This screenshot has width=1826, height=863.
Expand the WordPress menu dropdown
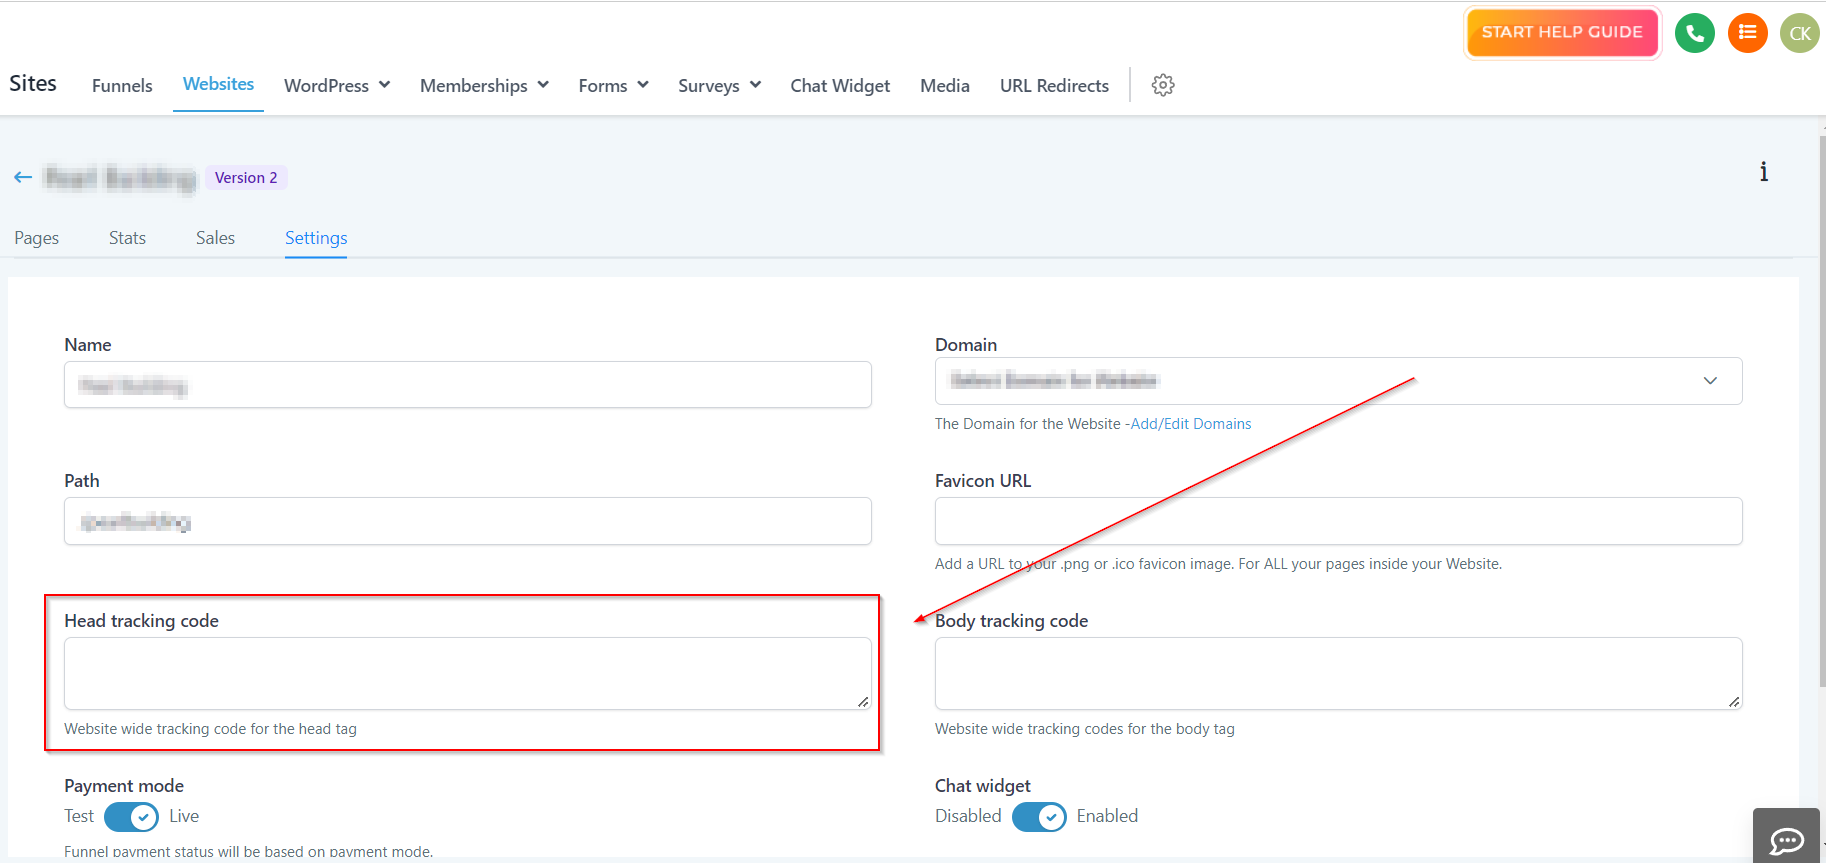[x=336, y=86]
